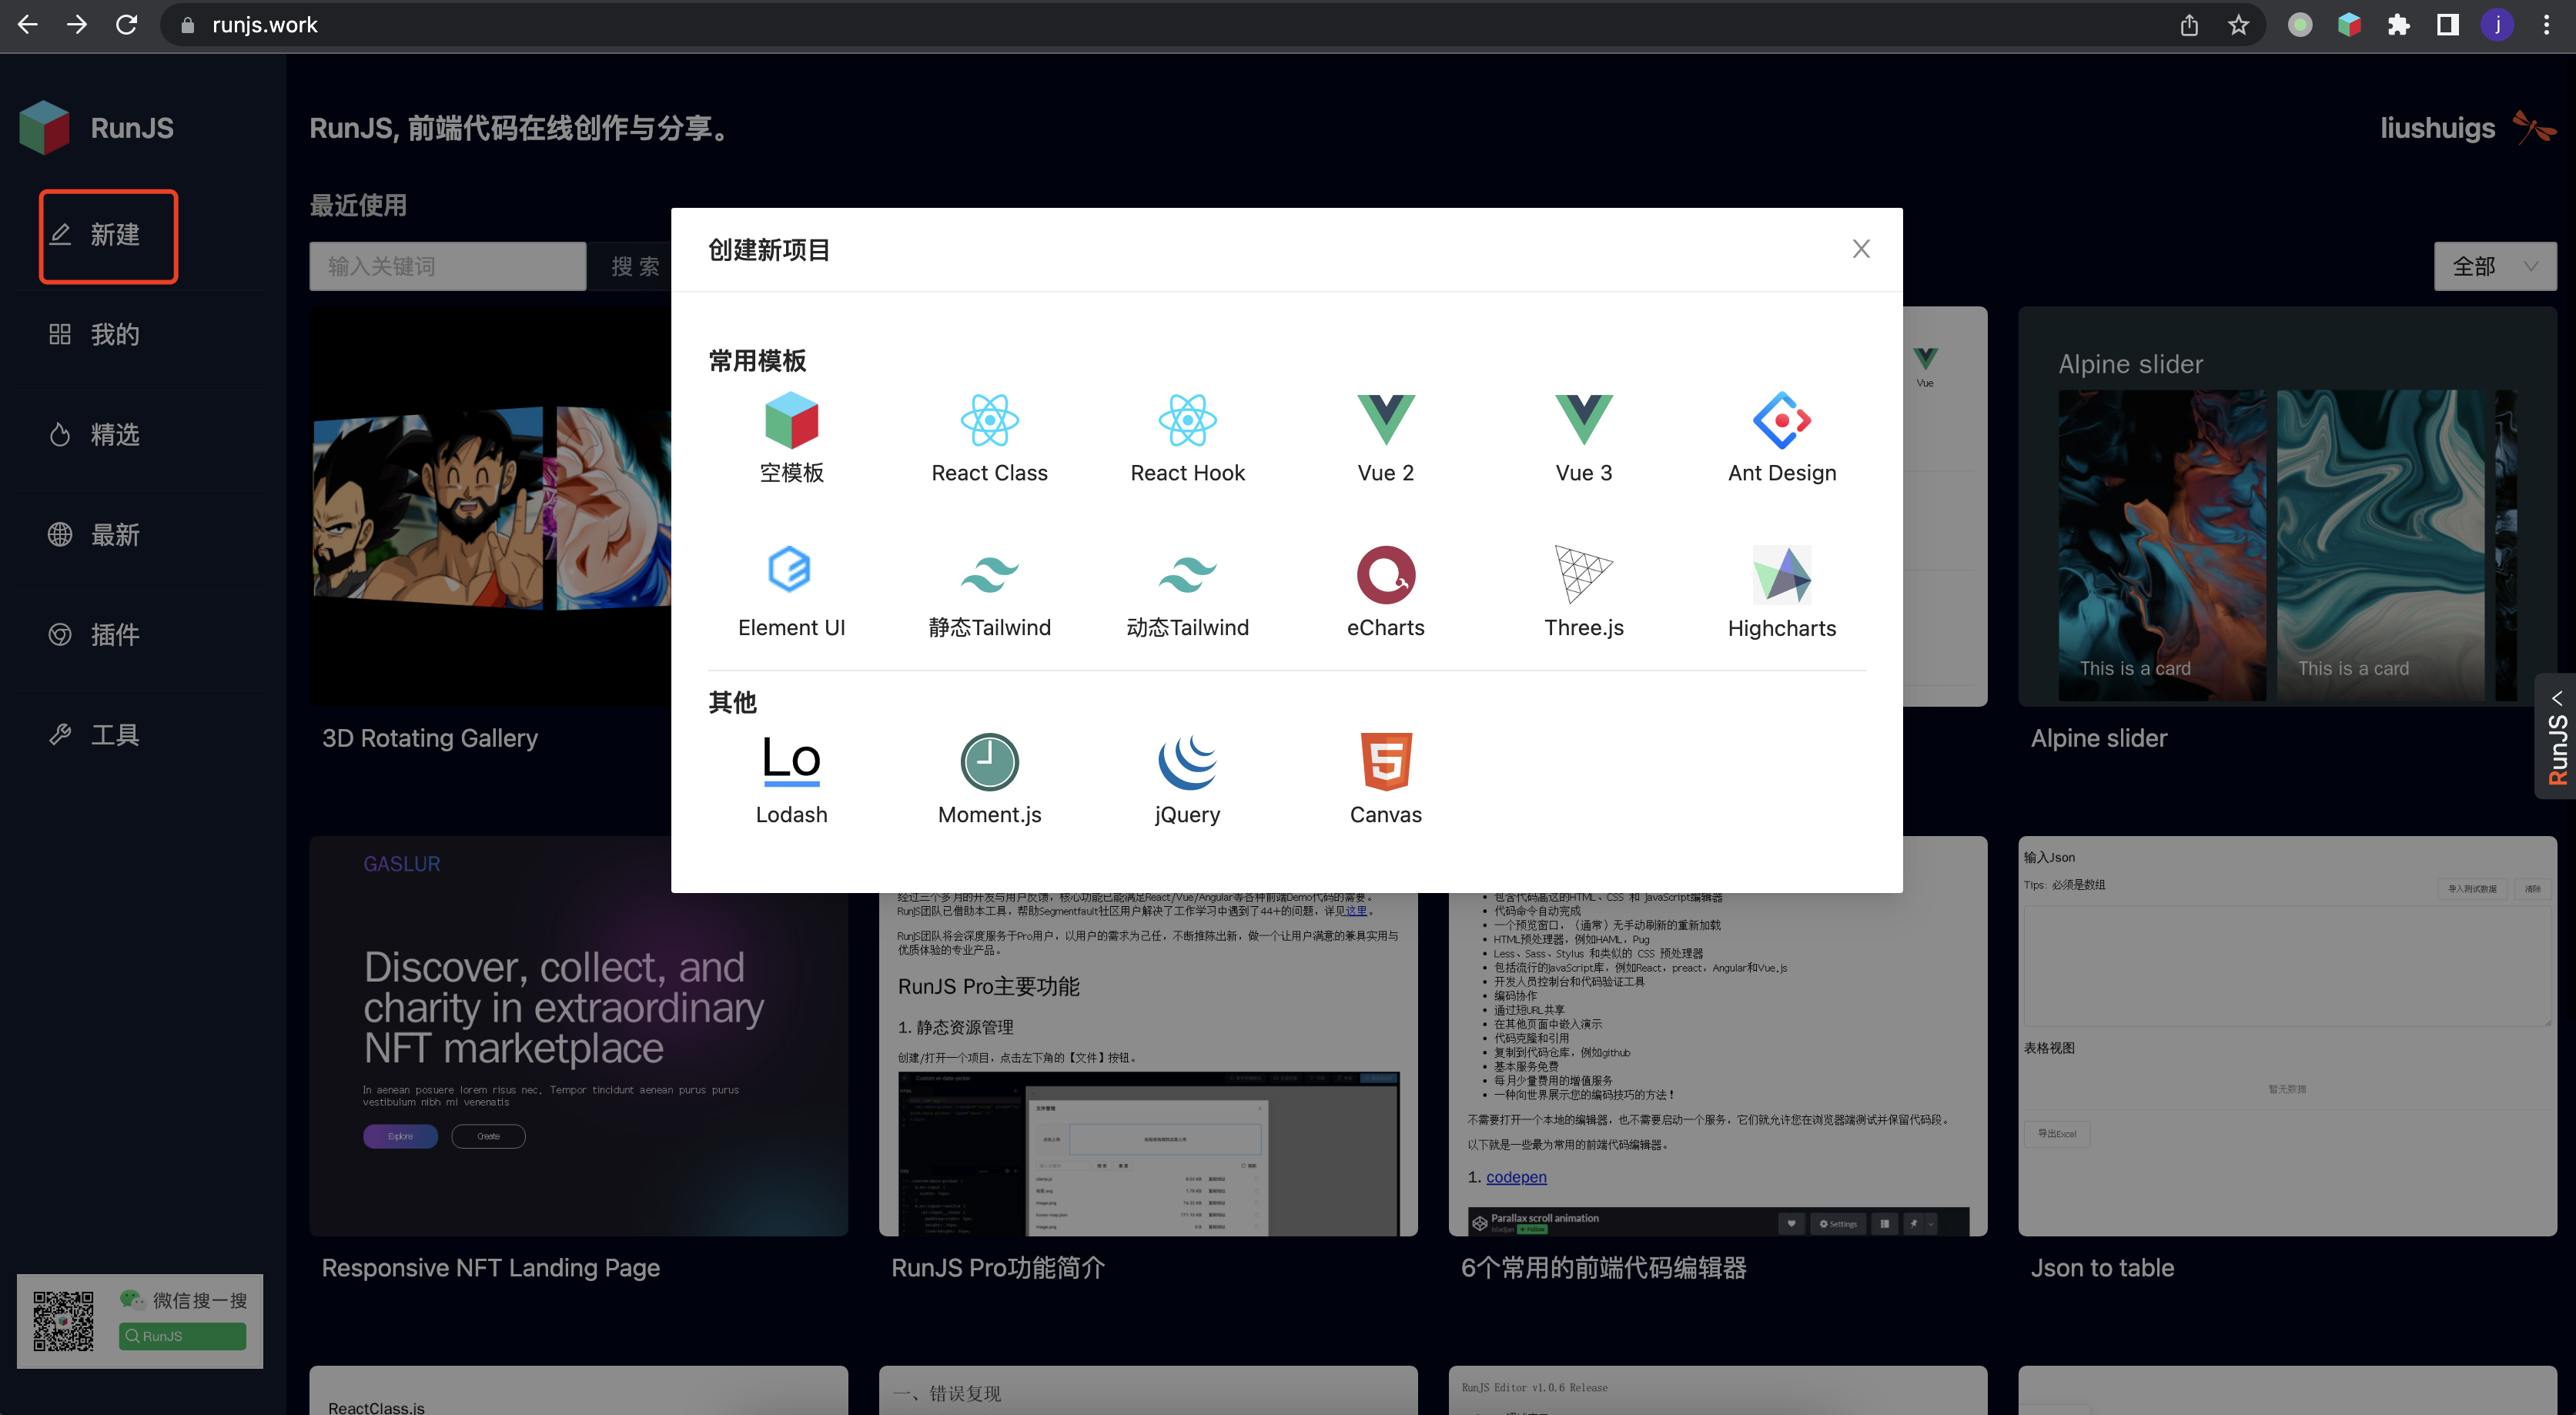Click the WeChat QR code image
This screenshot has height=1415, width=2576.
click(63, 1320)
